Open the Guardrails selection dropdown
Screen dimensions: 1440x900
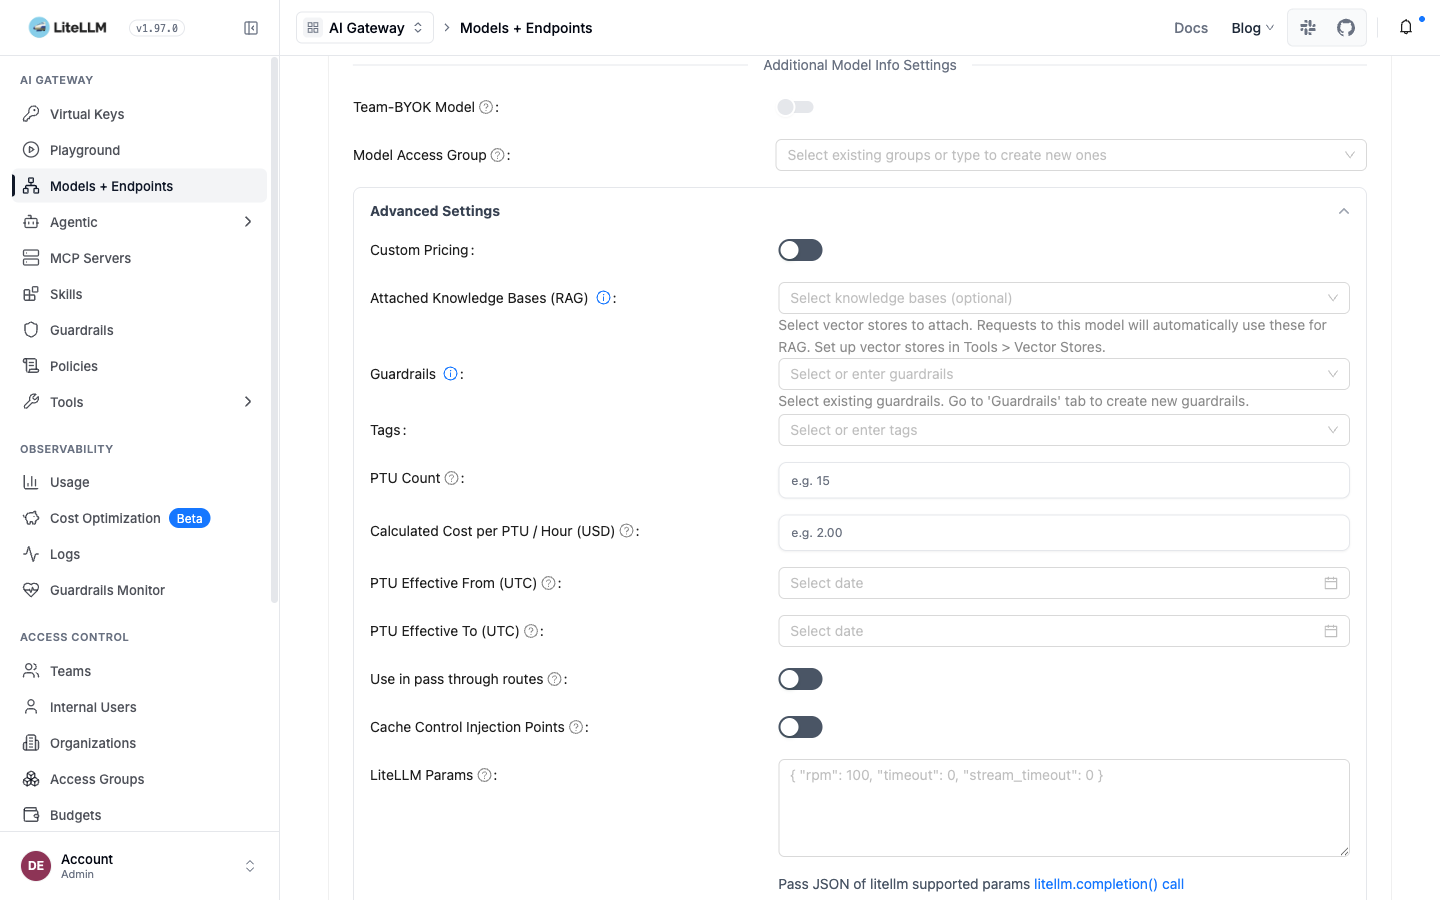(1064, 374)
